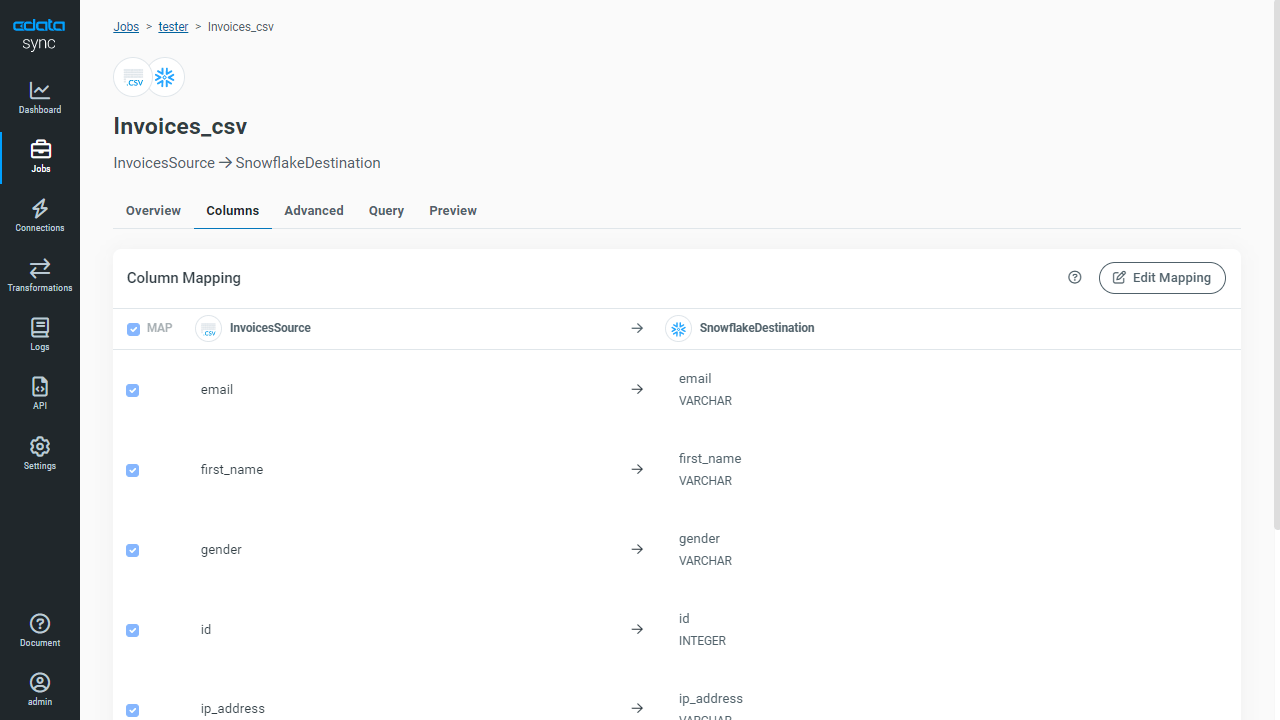Toggle the MAP select-all checkbox

click(x=133, y=329)
